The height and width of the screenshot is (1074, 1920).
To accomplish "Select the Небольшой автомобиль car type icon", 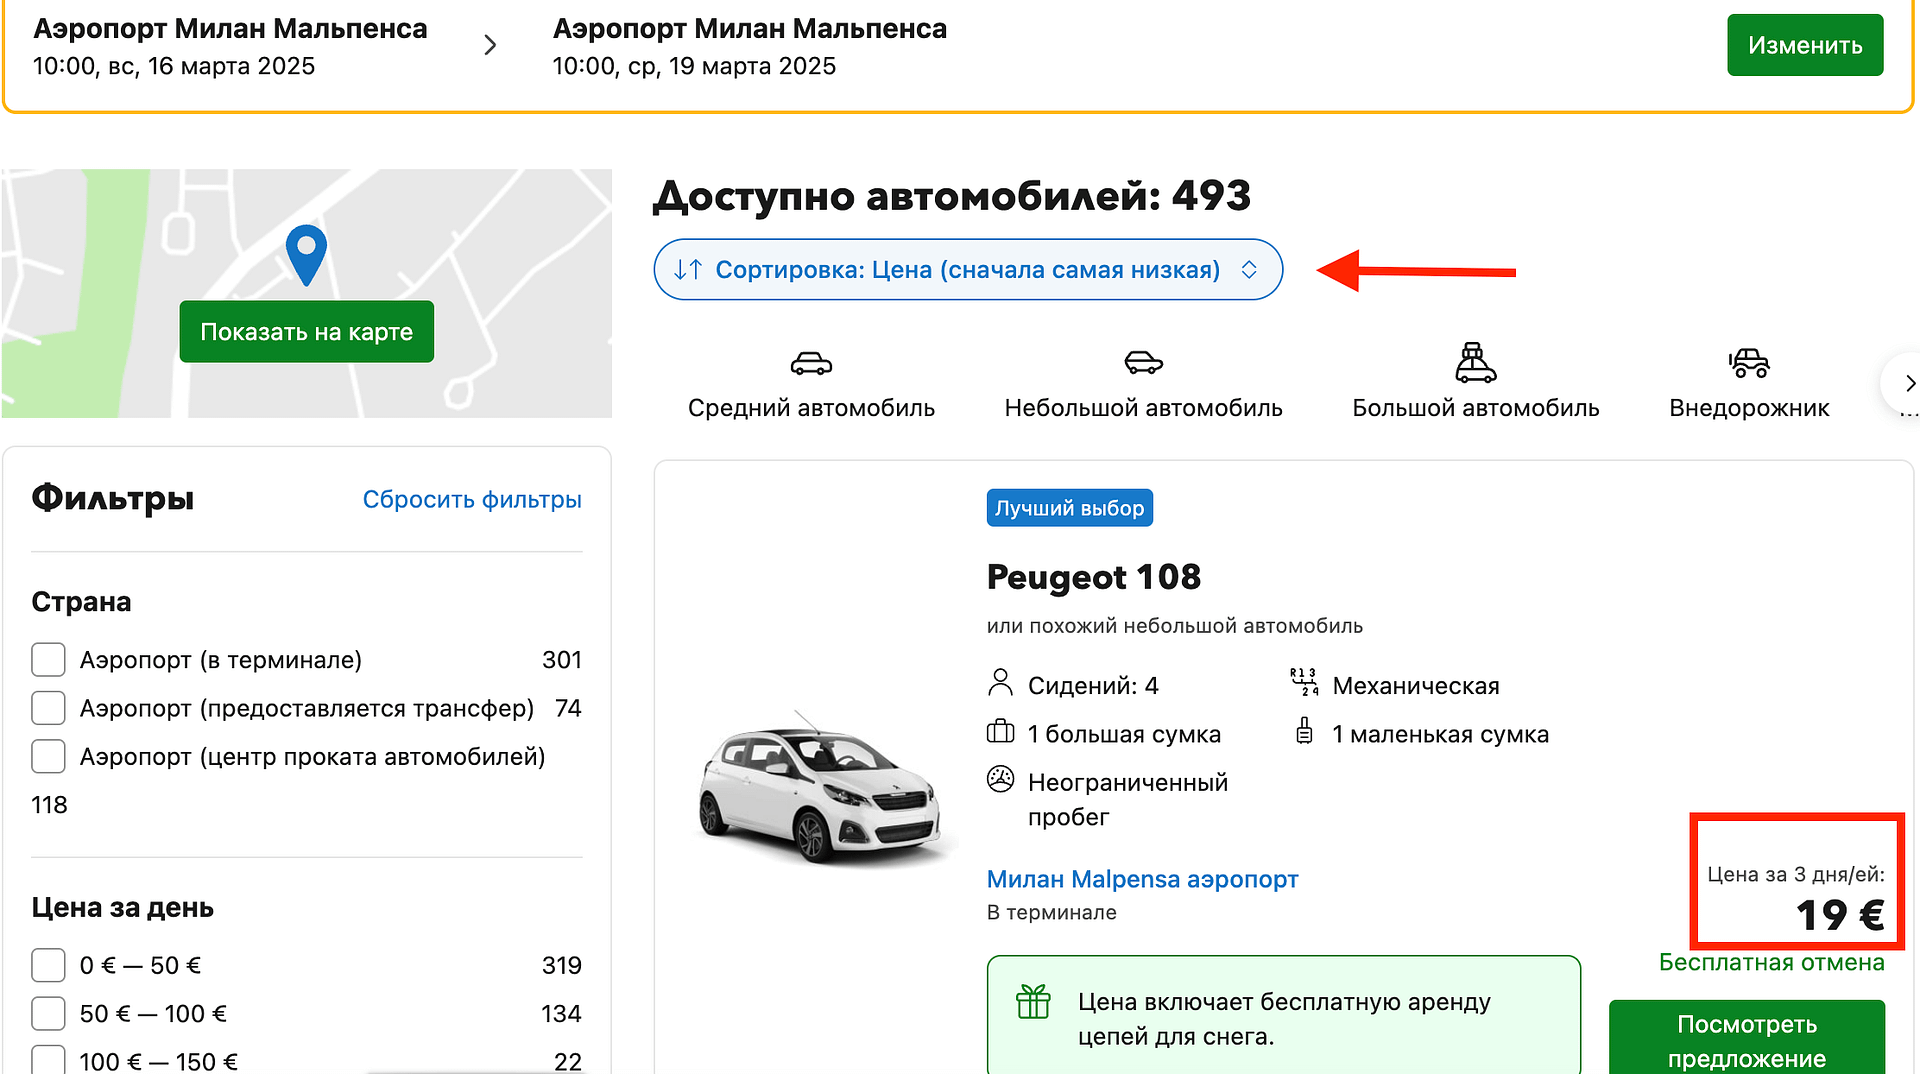I will coord(1143,364).
